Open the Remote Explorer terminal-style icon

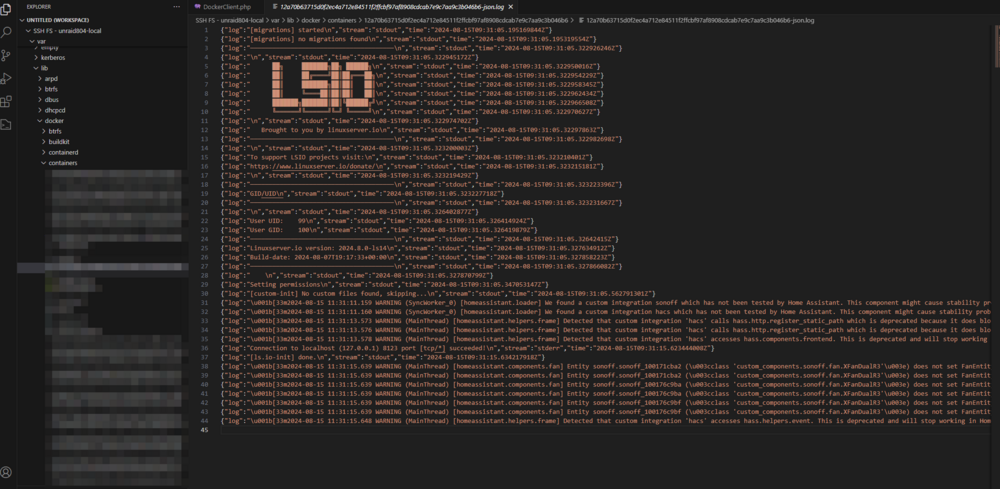click(6, 124)
